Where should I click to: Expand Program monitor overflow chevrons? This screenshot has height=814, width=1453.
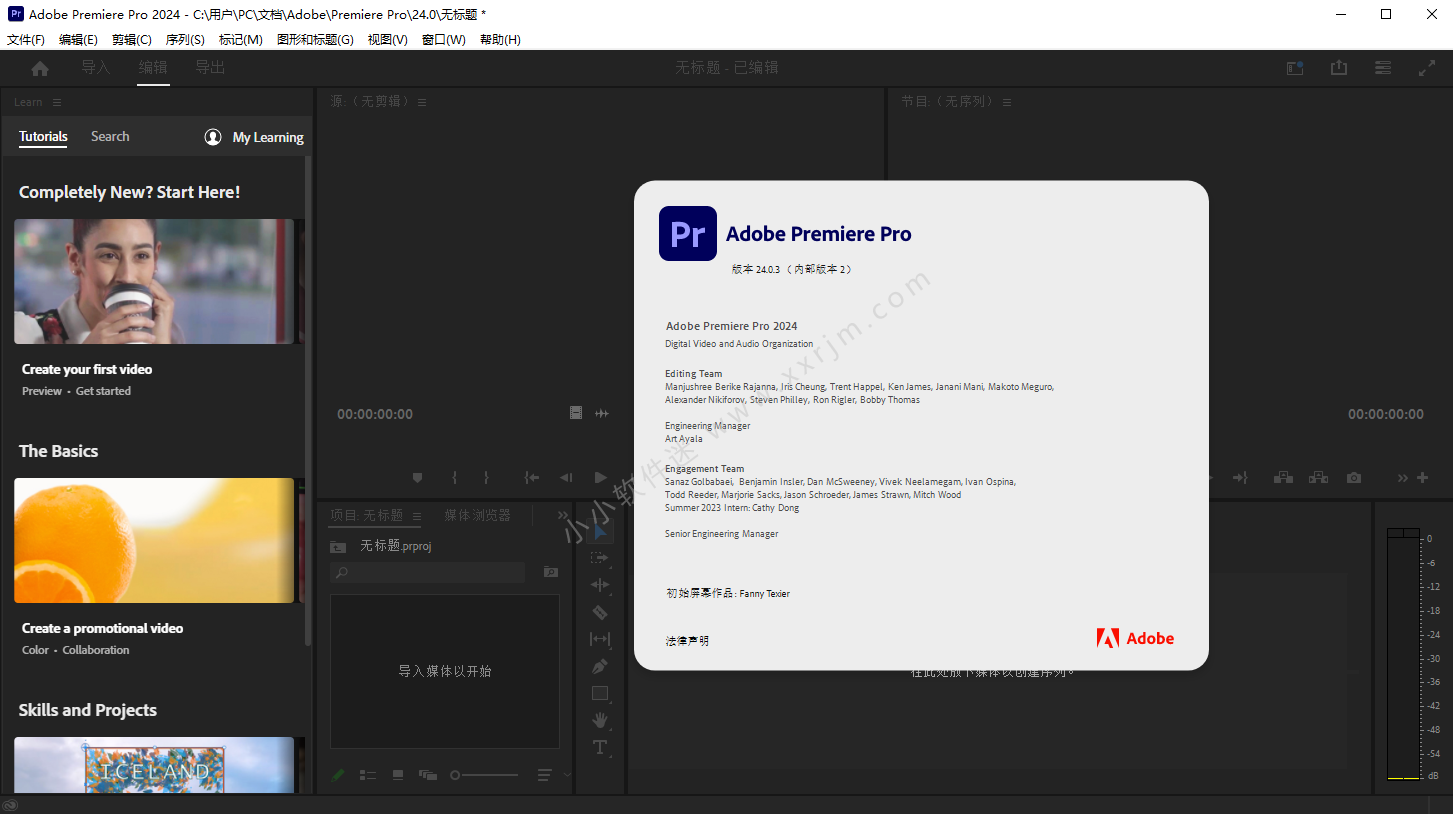click(1403, 478)
